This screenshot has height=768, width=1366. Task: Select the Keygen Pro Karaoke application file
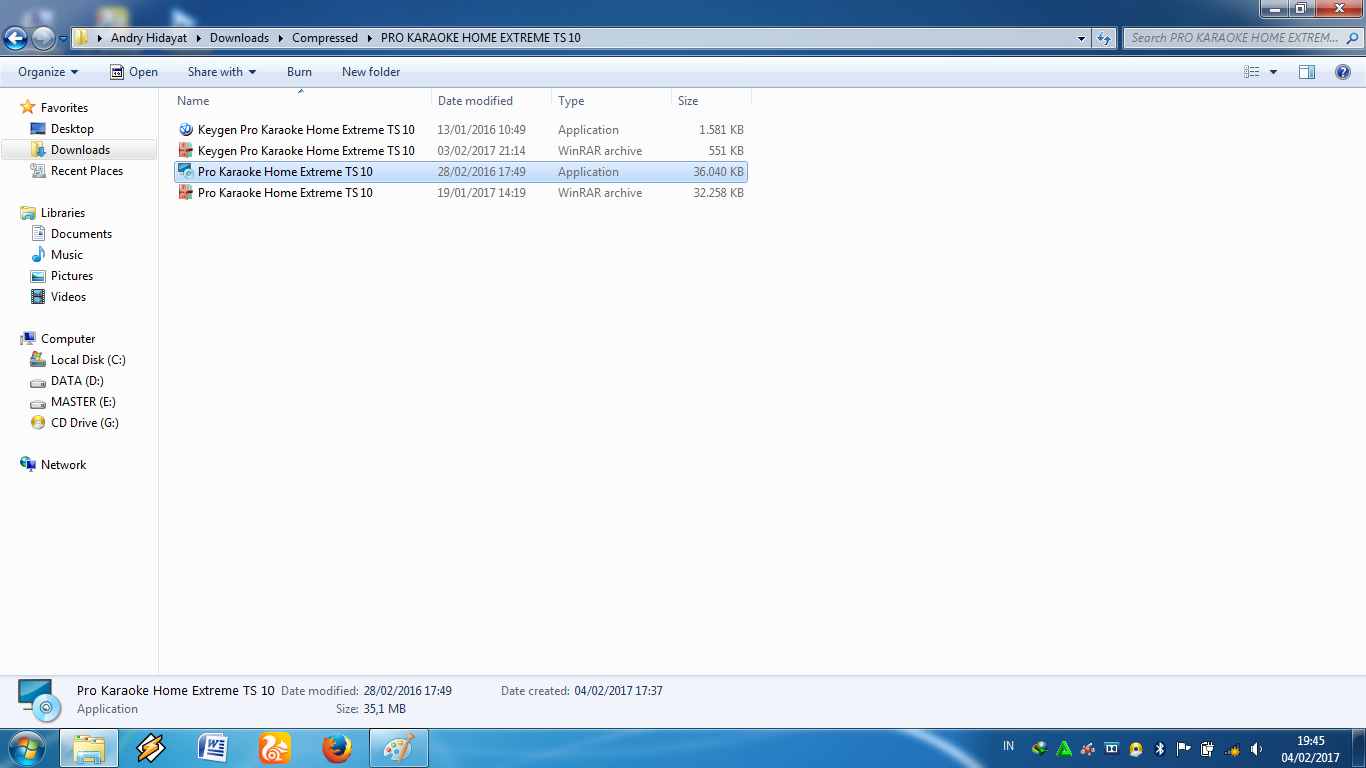[461, 130]
